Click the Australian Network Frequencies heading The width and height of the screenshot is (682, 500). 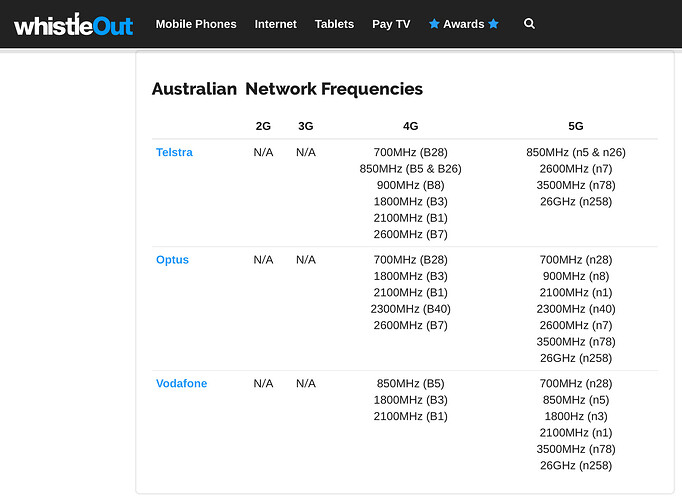[287, 89]
